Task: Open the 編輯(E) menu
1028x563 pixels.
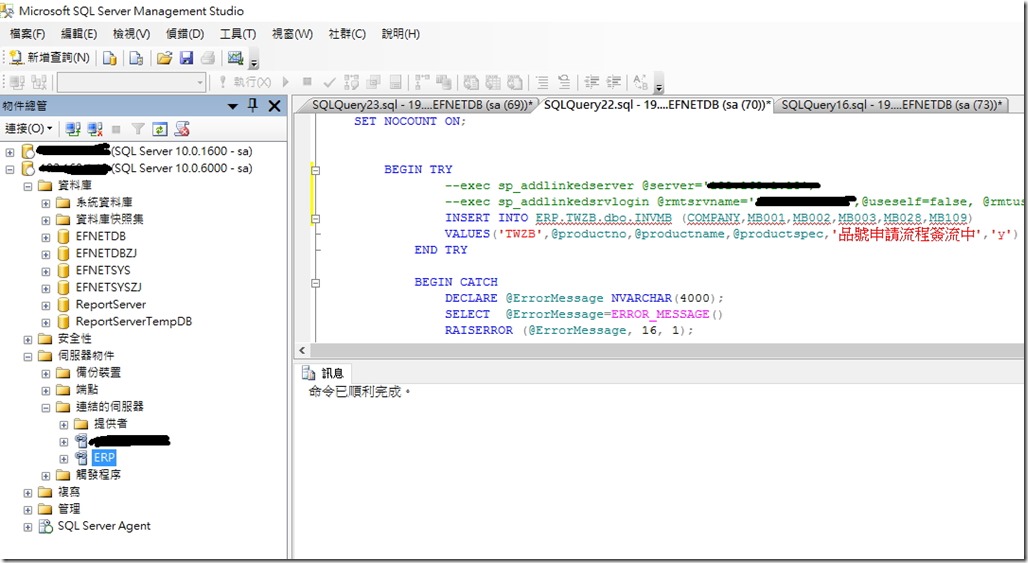Action: pyautogui.click(x=79, y=33)
